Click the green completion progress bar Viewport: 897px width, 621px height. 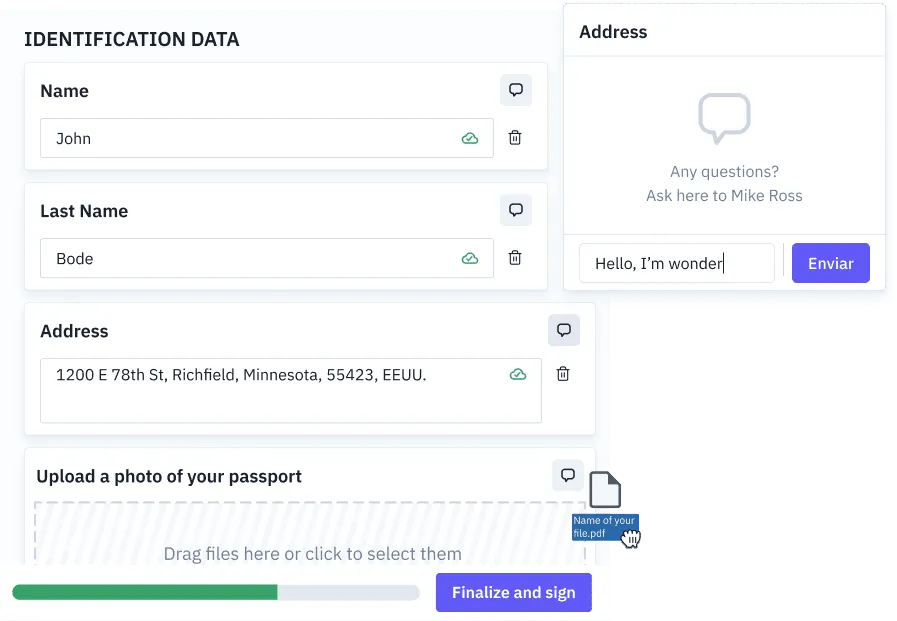(x=216, y=592)
